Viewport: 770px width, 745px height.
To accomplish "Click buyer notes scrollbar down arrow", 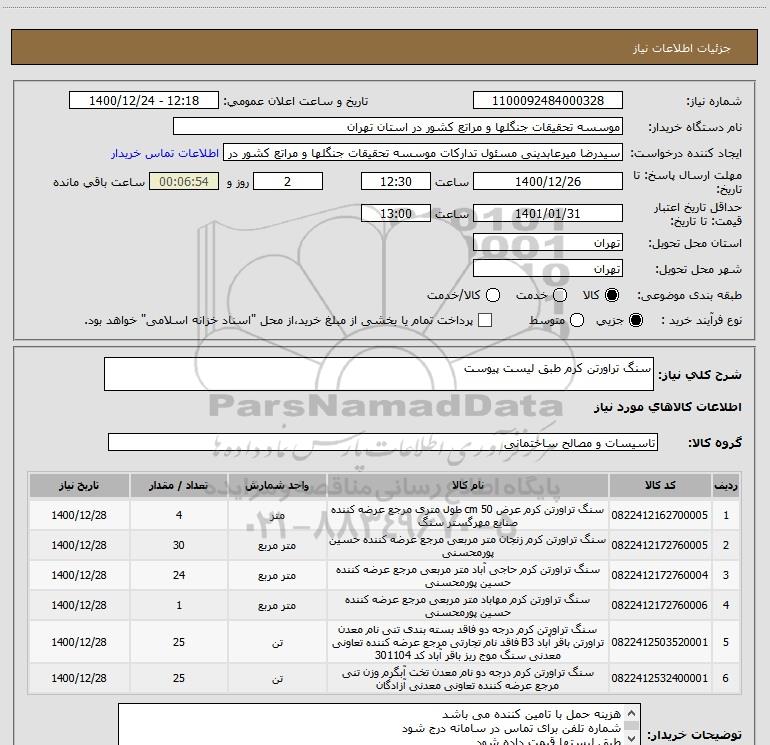I will 632,739.
